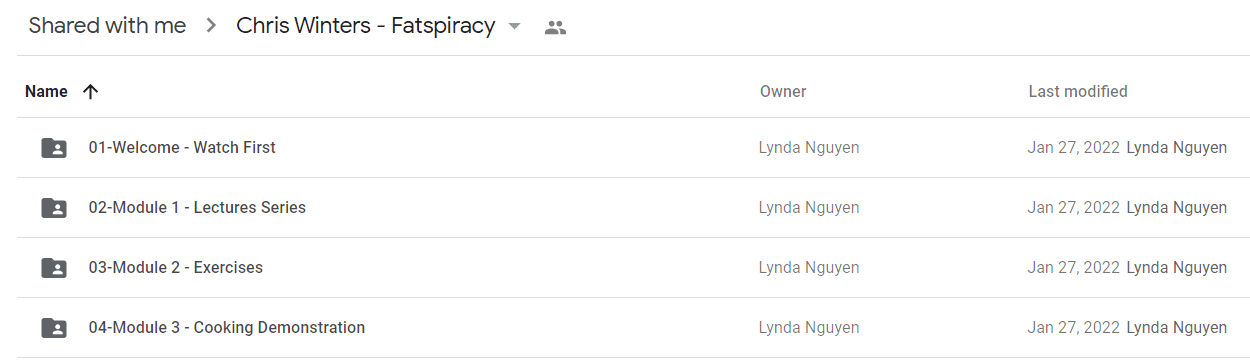Click the shared people icon beside folder title
1250x361 pixels.
[x=555, y=28]
